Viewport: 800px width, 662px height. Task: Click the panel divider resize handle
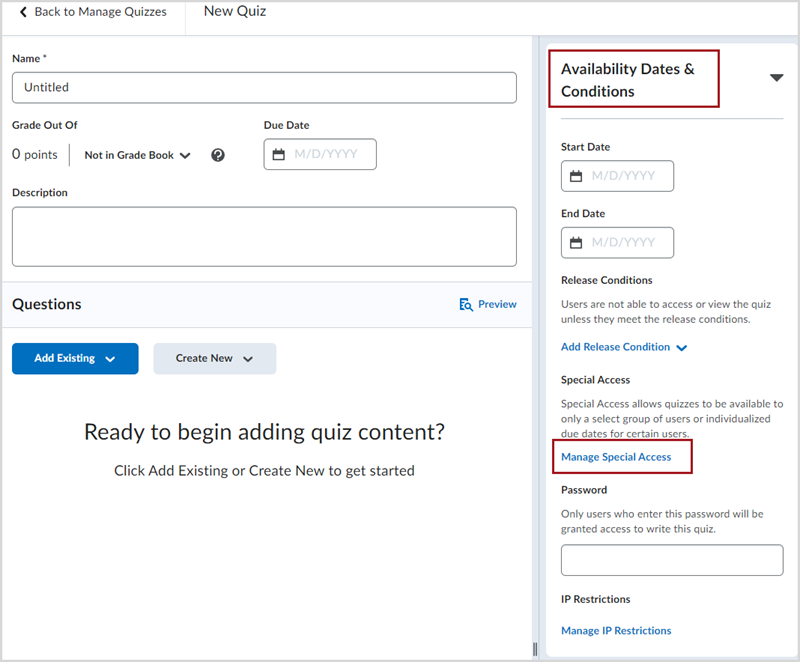click(535, 649)
